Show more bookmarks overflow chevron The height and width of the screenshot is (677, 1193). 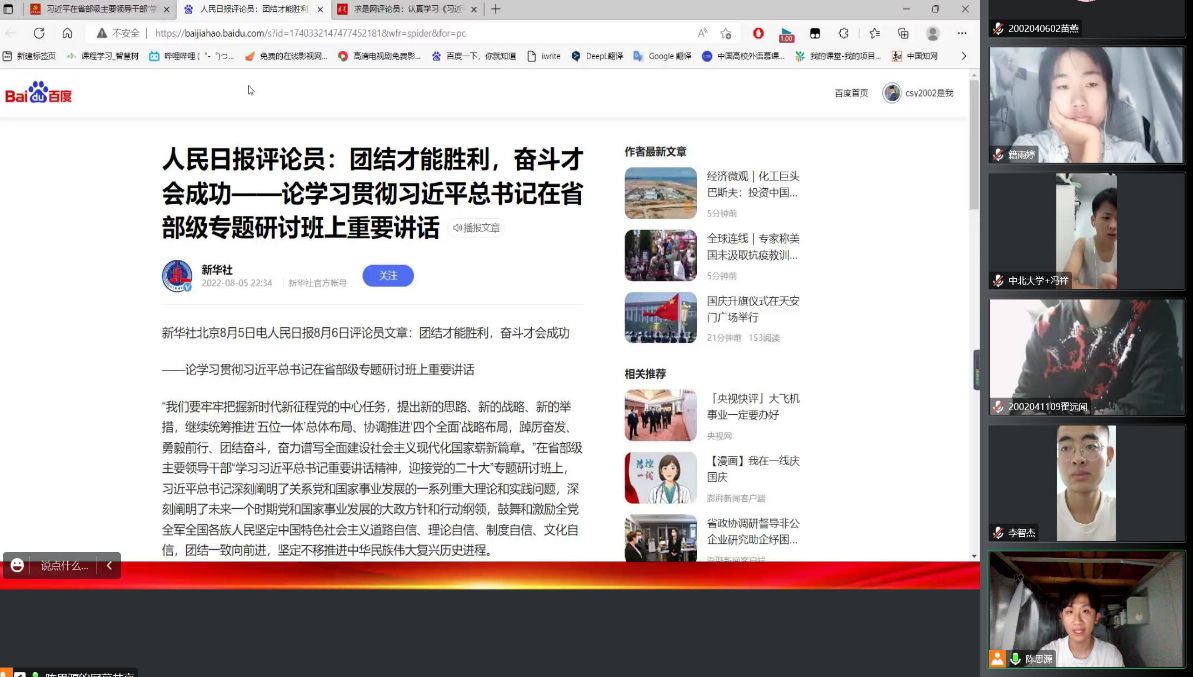coord(963,56)
